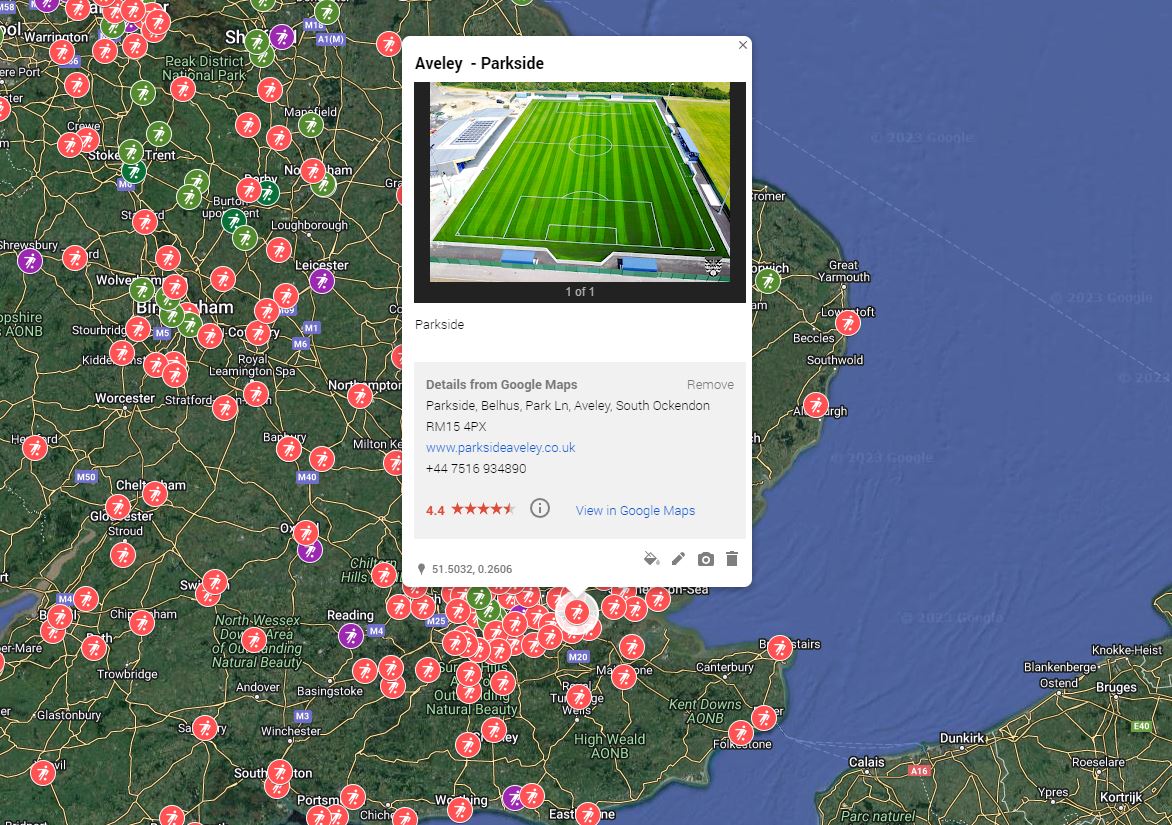
Task: Select the red marker near Folkestone
Action: (741, 733)
